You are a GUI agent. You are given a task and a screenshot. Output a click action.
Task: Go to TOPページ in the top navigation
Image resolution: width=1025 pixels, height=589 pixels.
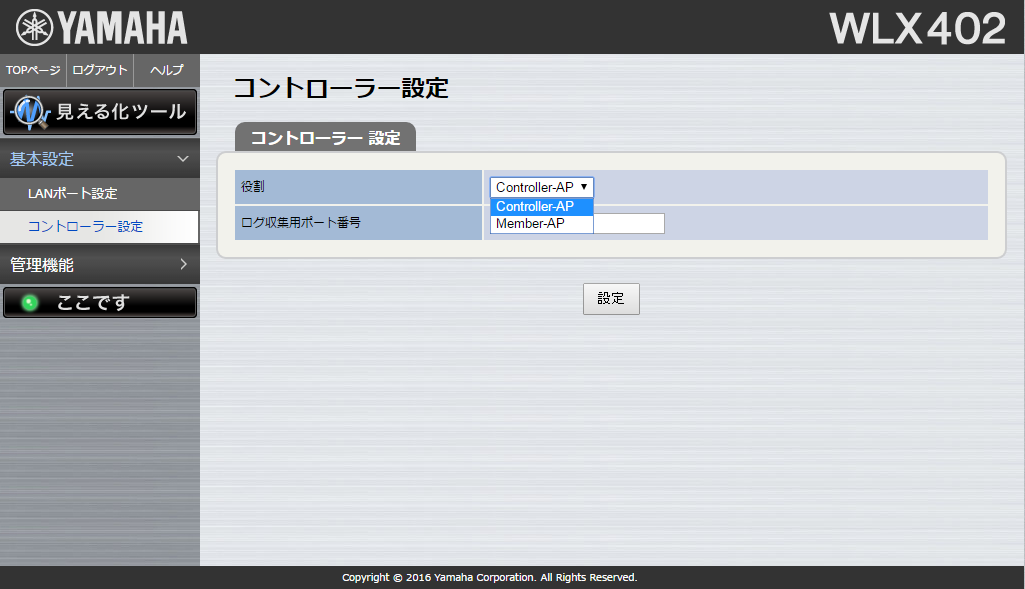click(33, 70)
